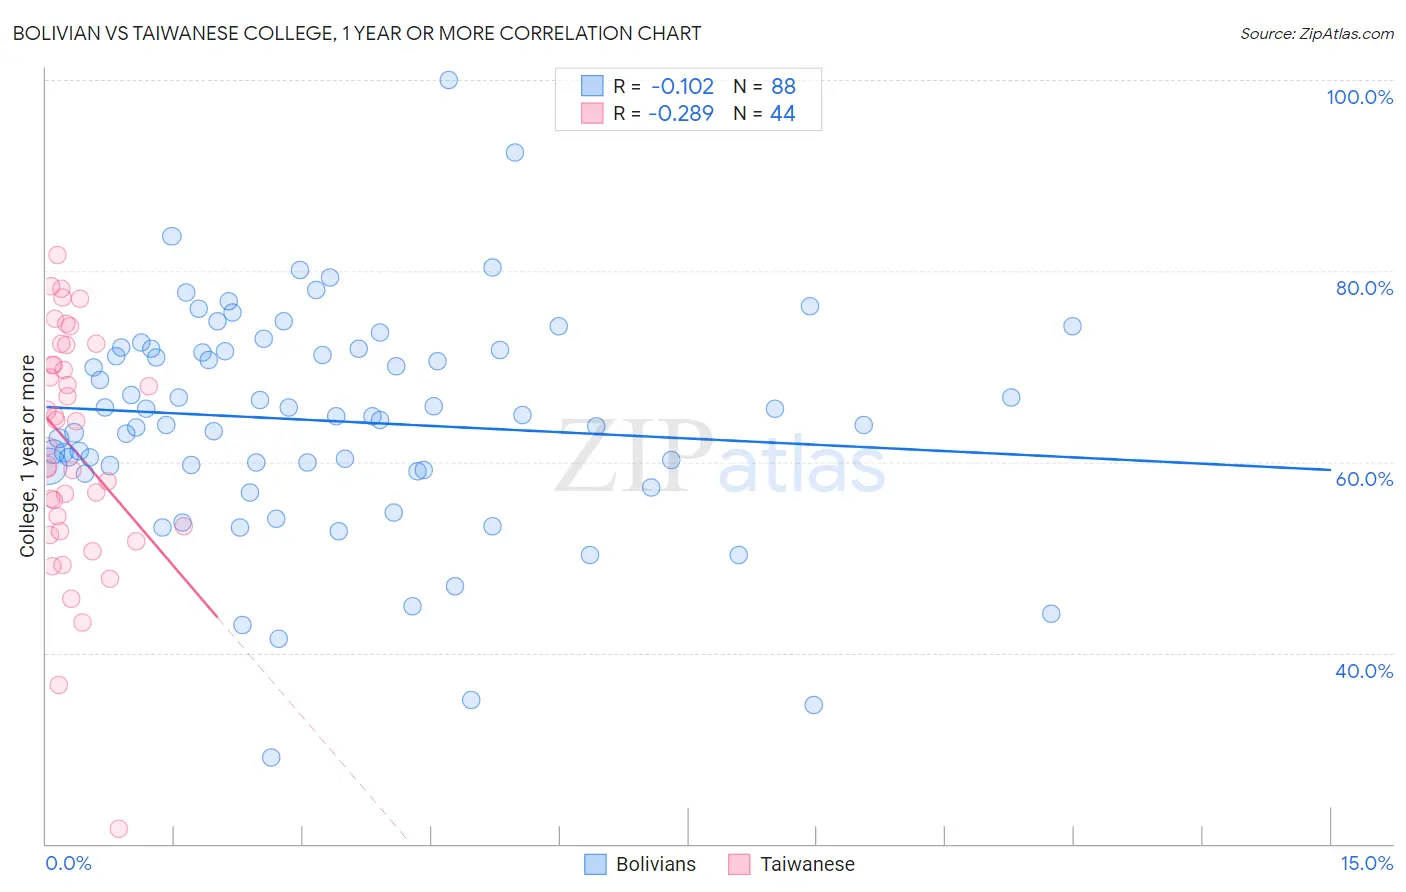1406x892 pixels.
Task: Click the pink swatch beside R = -0.289
Action: click(x=592, y=113)
